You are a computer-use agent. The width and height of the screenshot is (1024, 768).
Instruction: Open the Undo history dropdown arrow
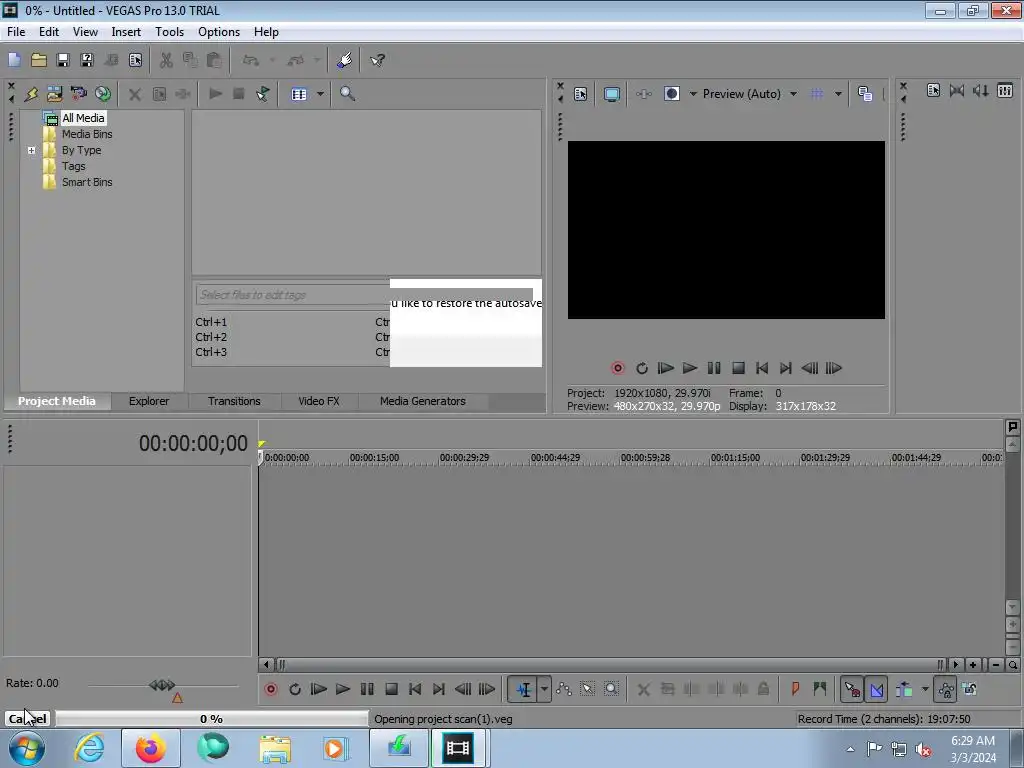272,60
